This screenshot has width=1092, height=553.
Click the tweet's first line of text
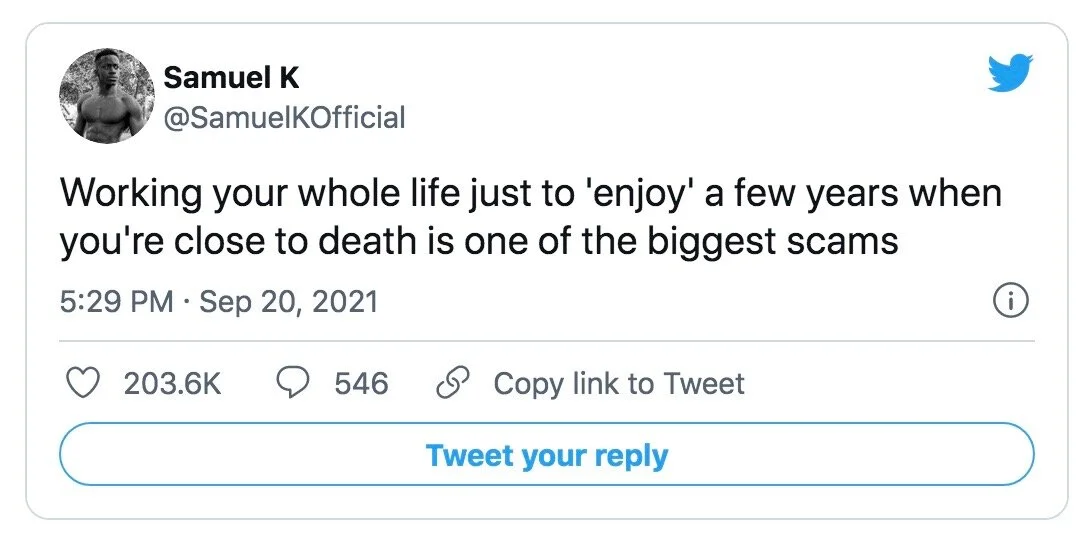530,192
